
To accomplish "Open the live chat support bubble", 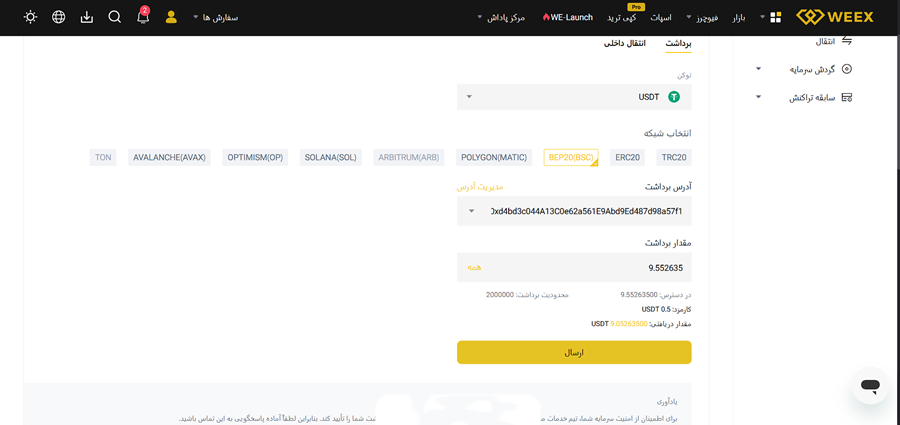I will pos(870,385).
